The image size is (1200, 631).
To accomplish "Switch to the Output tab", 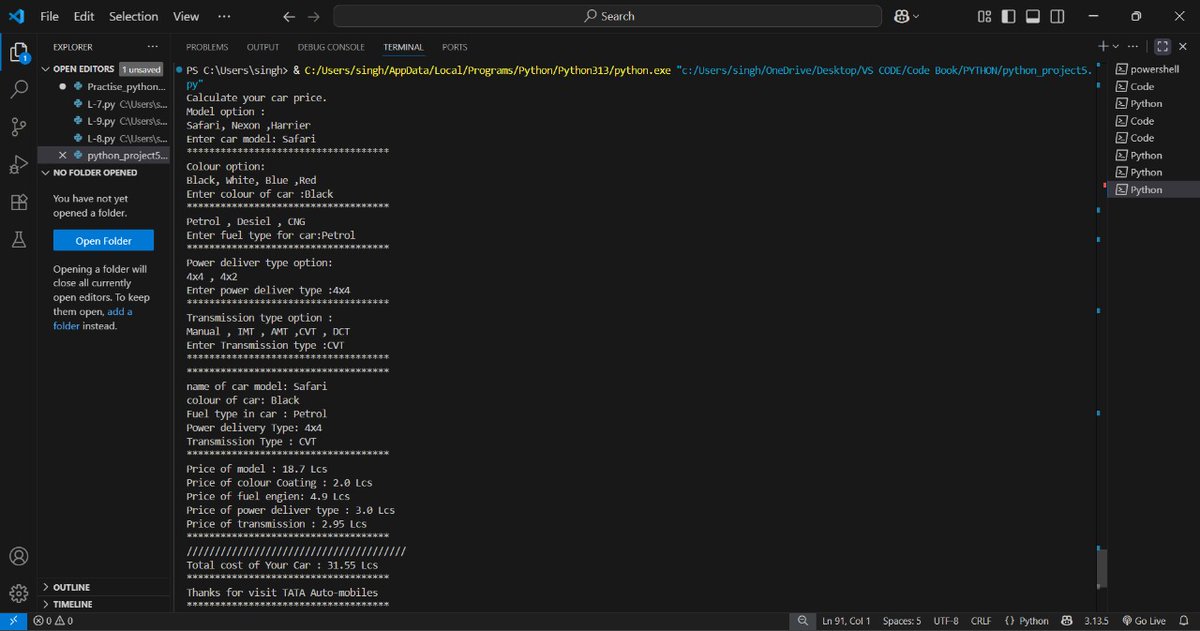I will tap(263, 47).
